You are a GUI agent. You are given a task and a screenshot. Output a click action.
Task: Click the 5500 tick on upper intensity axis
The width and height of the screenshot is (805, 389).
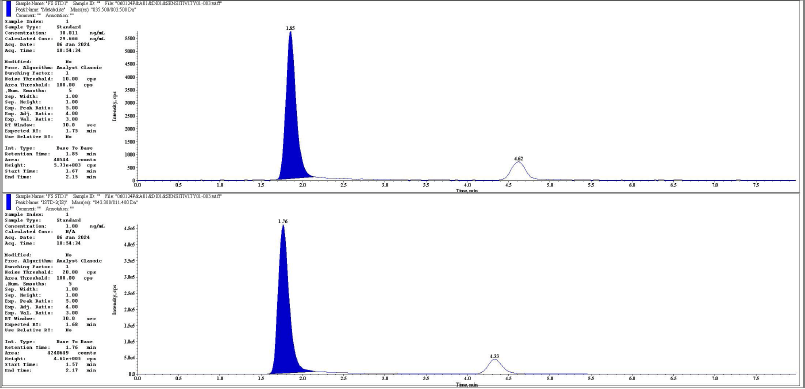[x=129, y=38]
